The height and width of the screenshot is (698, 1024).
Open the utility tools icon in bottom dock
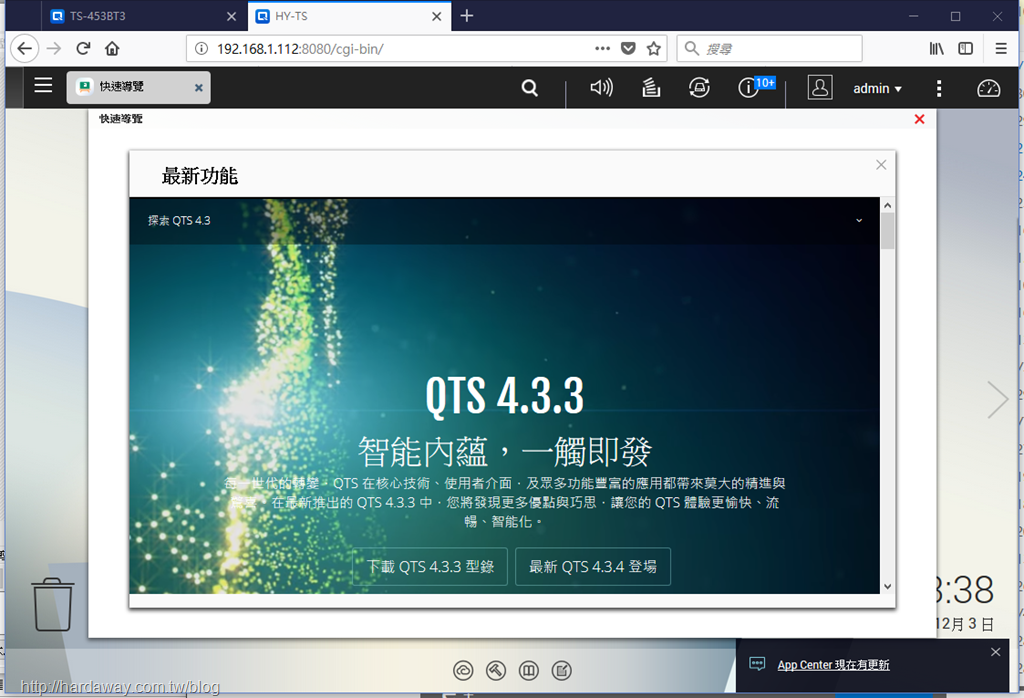[x=496, y=670]
